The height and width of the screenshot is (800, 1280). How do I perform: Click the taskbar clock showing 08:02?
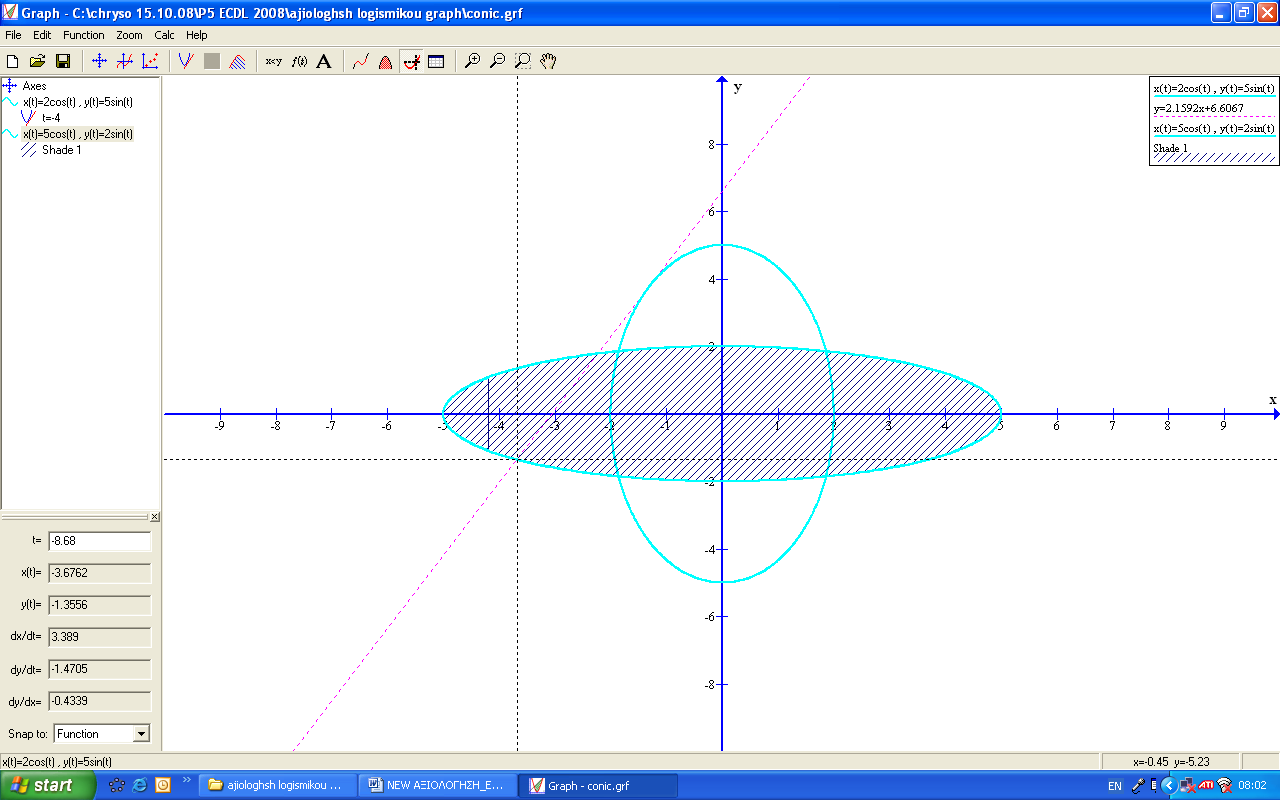point(1252,786)
